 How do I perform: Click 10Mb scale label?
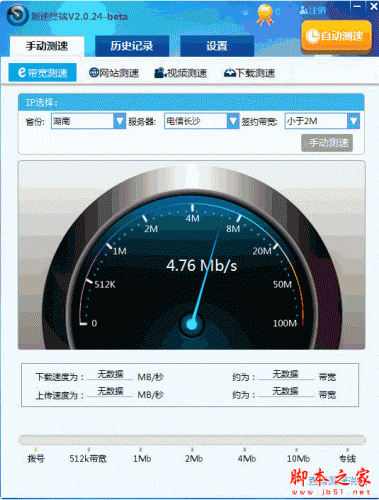[298, 459]
